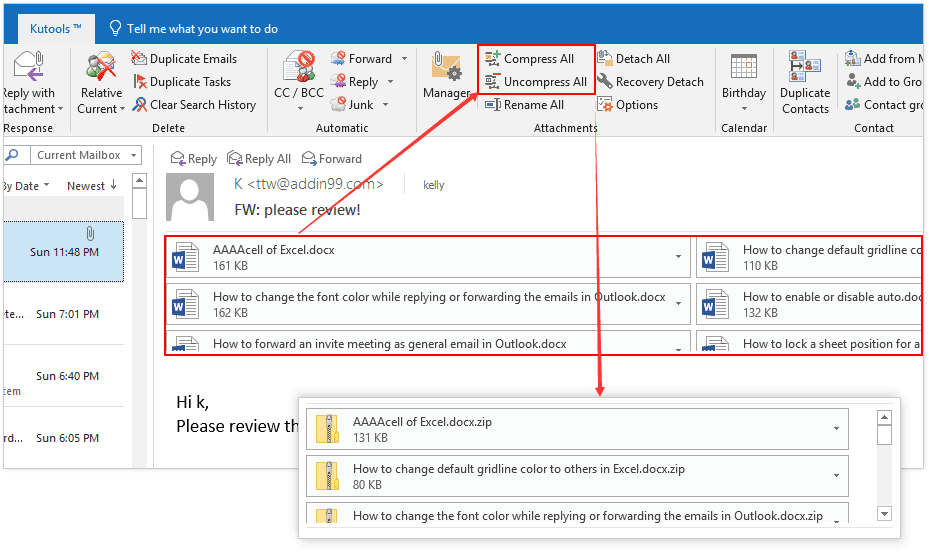Image resolution: width=929 pixels, height=556 pixels.
Task: Open AAAAcell of Excel.docx attachment
Action: (428, 257)
